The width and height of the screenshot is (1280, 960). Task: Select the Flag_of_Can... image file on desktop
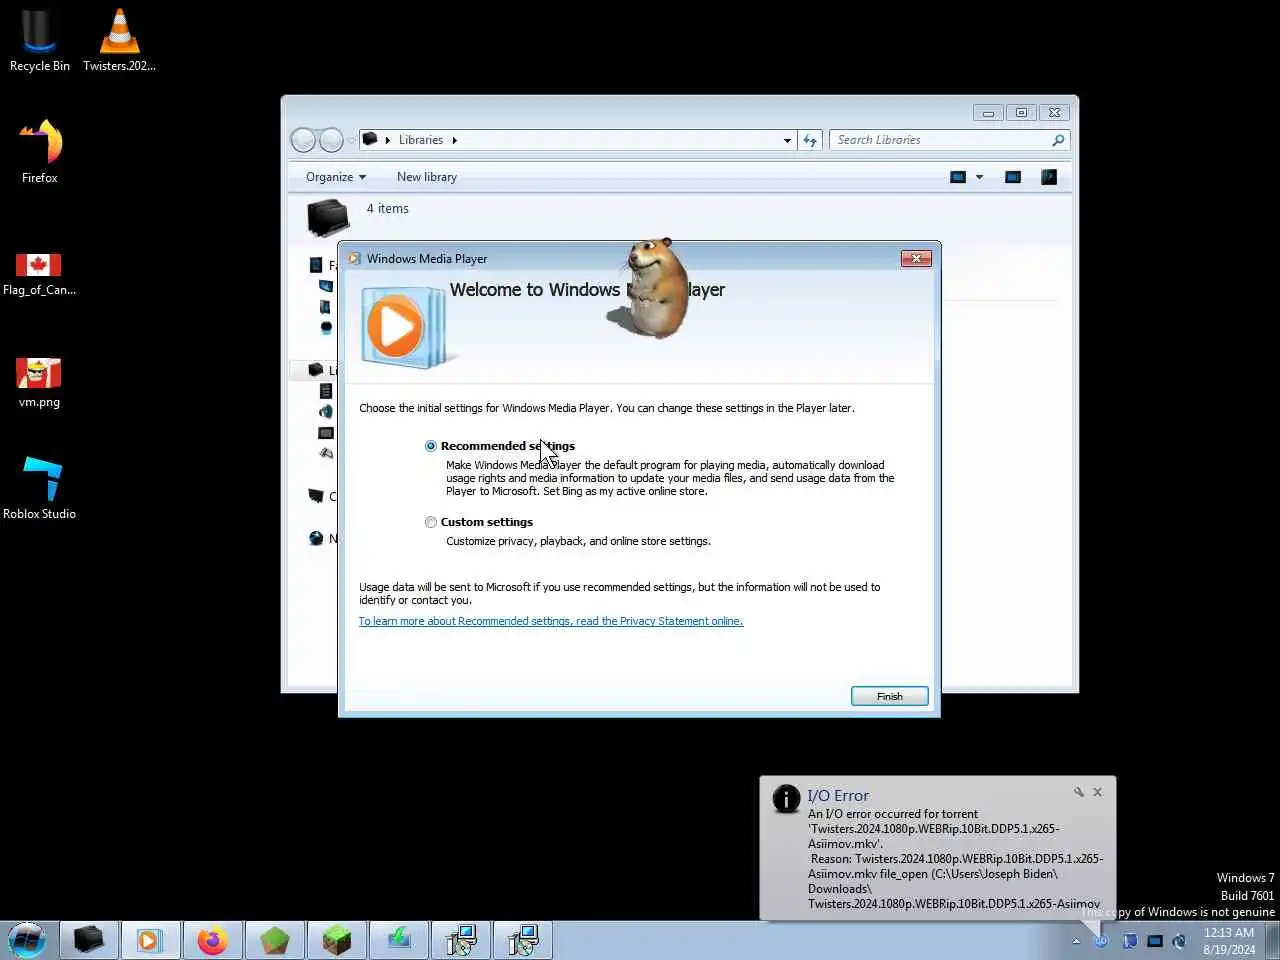point(39,274)
